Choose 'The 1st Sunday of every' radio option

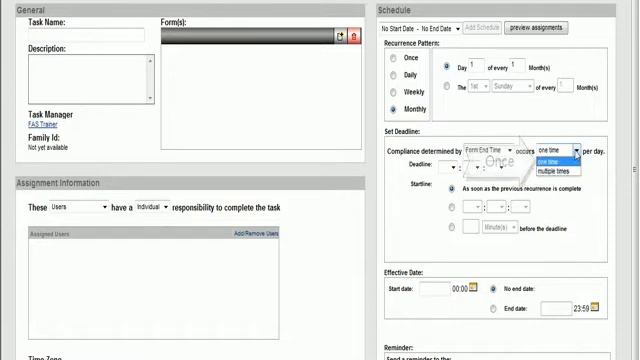[x=447, y=86]
